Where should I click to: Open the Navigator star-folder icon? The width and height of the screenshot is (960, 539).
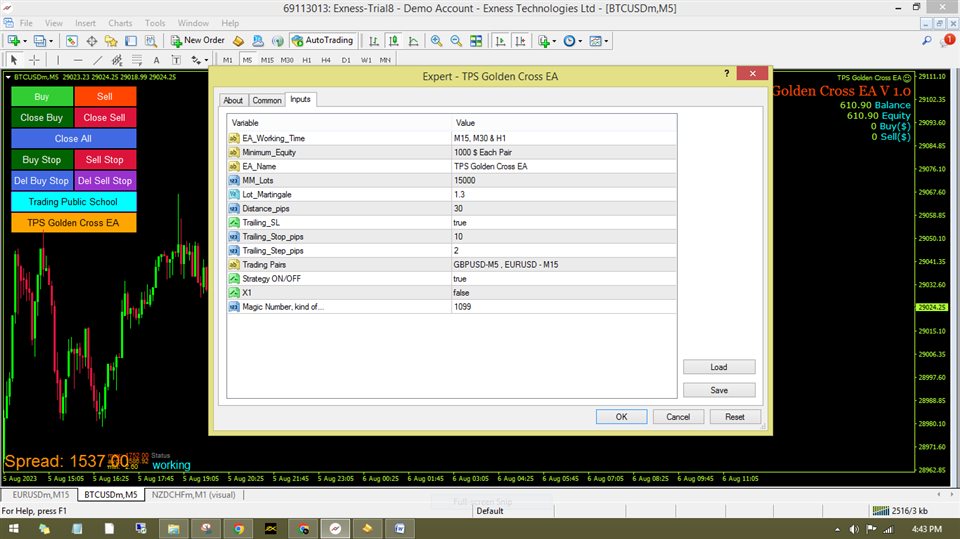pyautogui.click(x=111, y=41)
